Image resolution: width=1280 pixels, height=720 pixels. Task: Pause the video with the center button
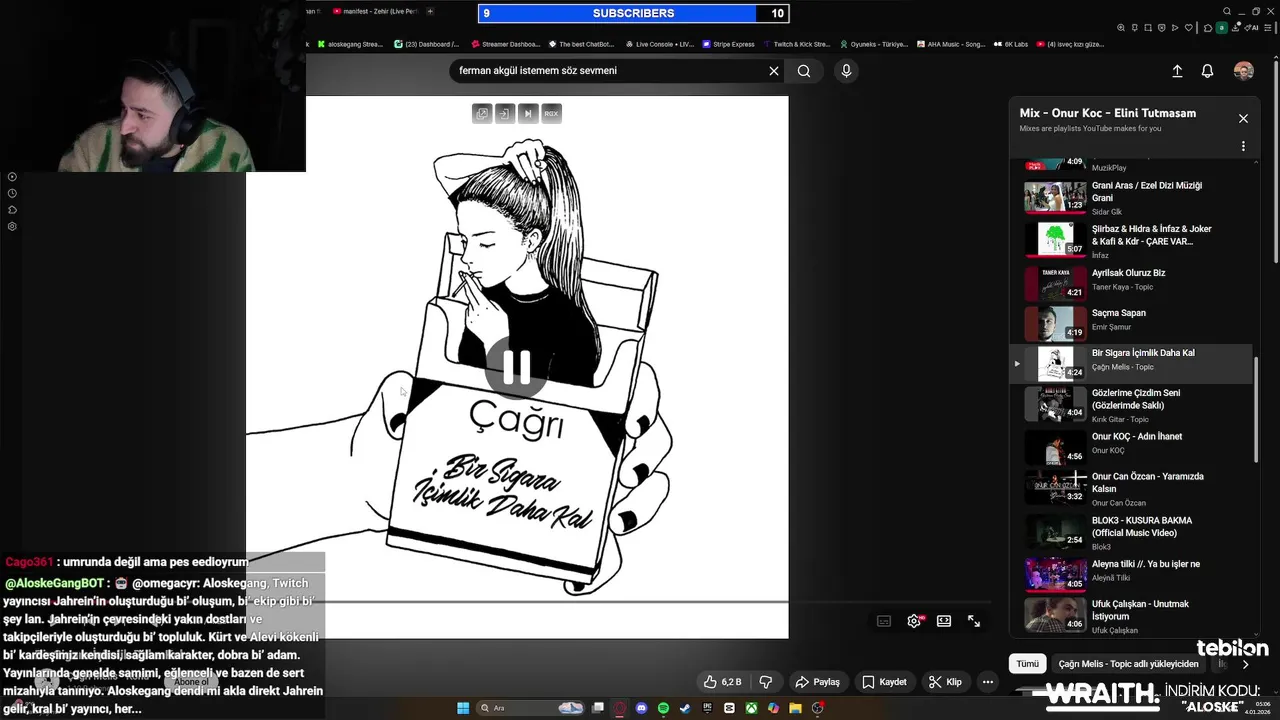click(516, 368)
